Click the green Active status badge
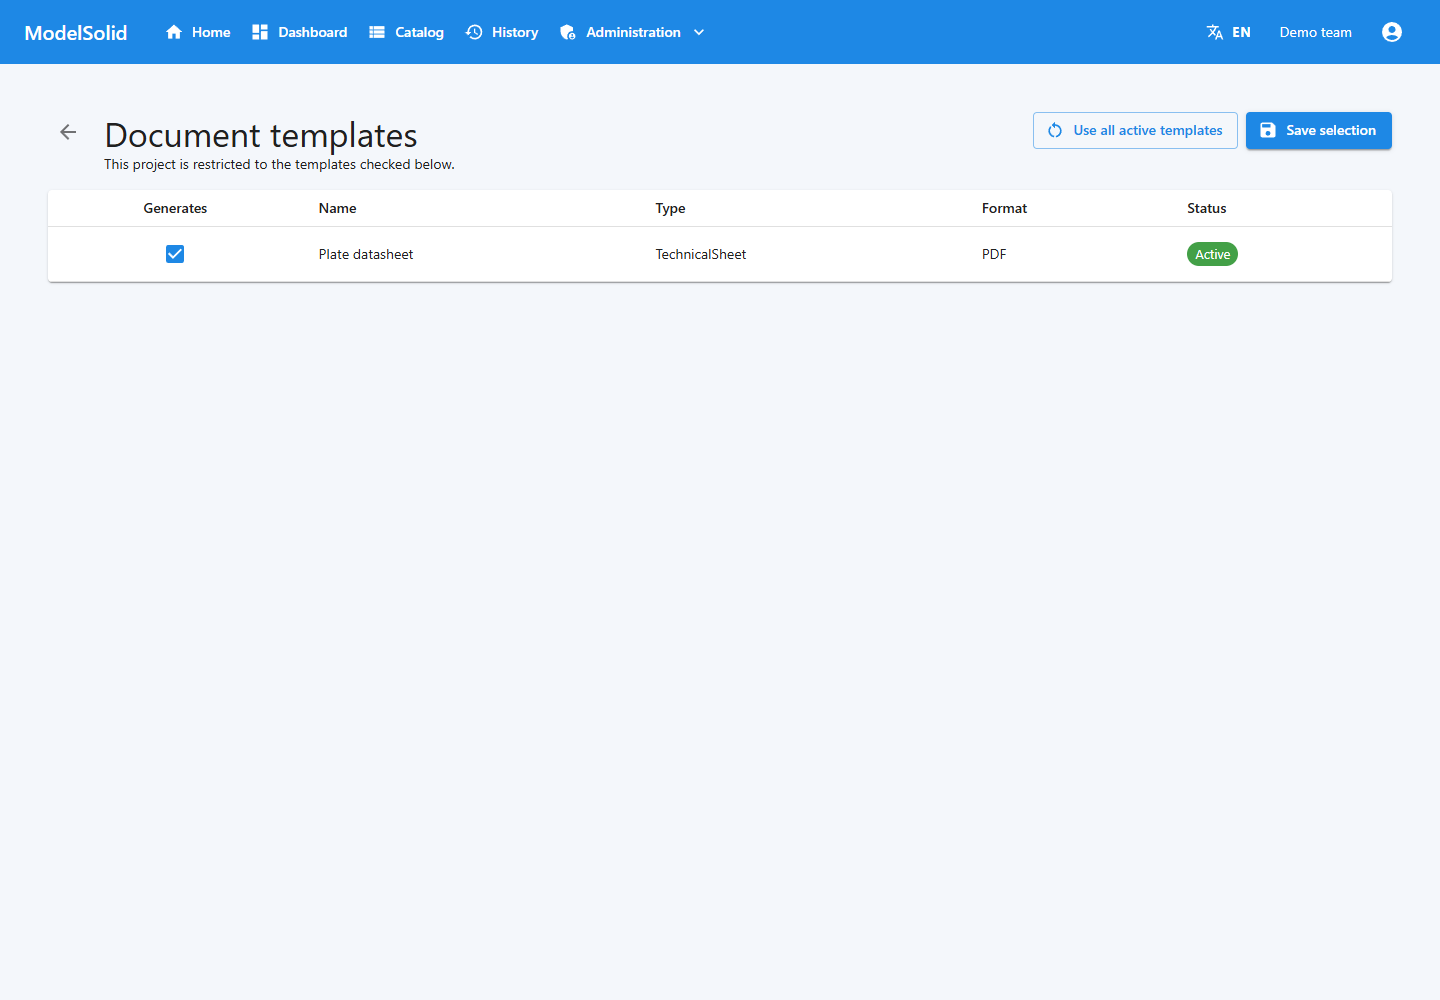The height and width of the screenshot is (1000, 1440). click(x=1212, y=254)
